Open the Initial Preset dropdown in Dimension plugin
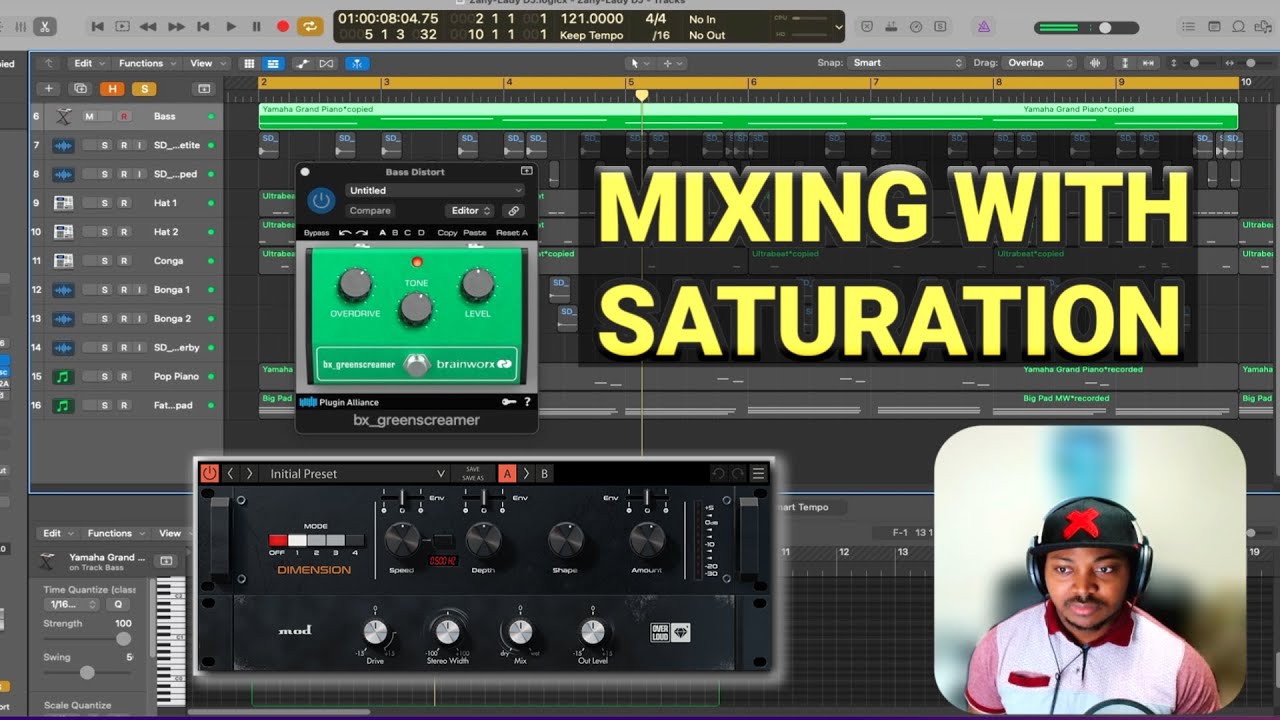 (x=355, y=474)
